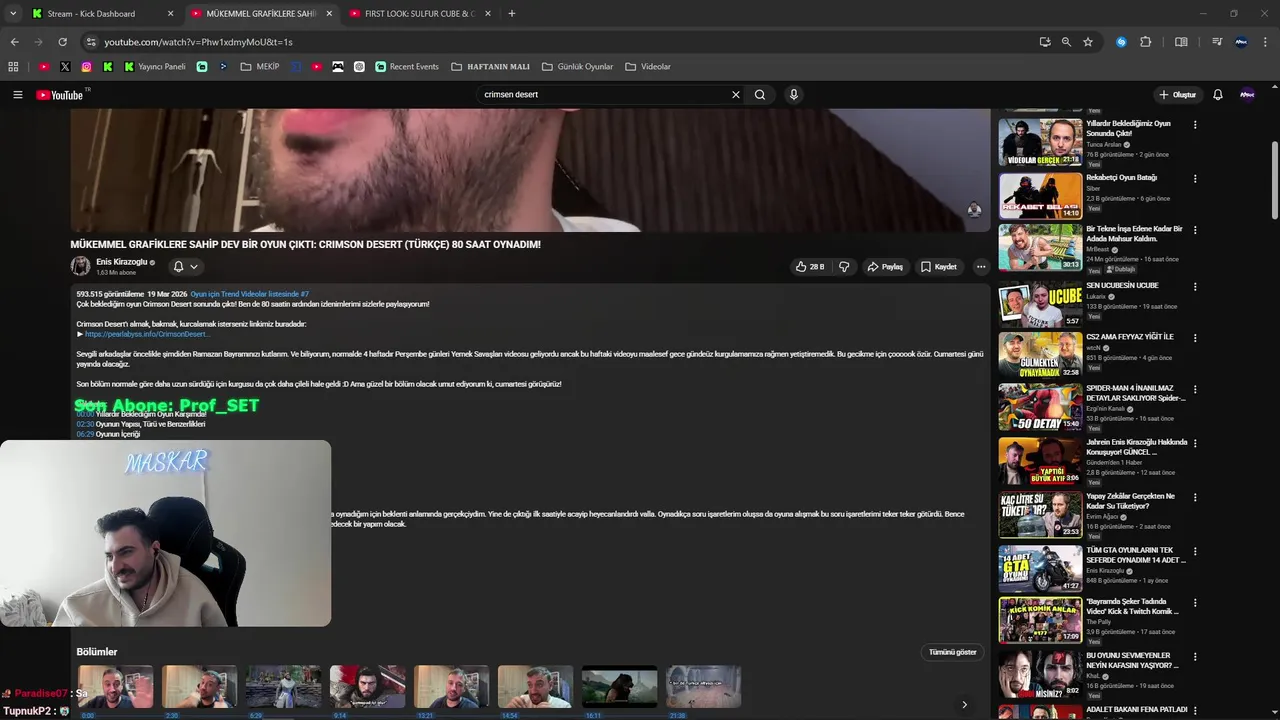Open the site info icon beside the URL
1280x720 pixels.
[x=91, y=42]
